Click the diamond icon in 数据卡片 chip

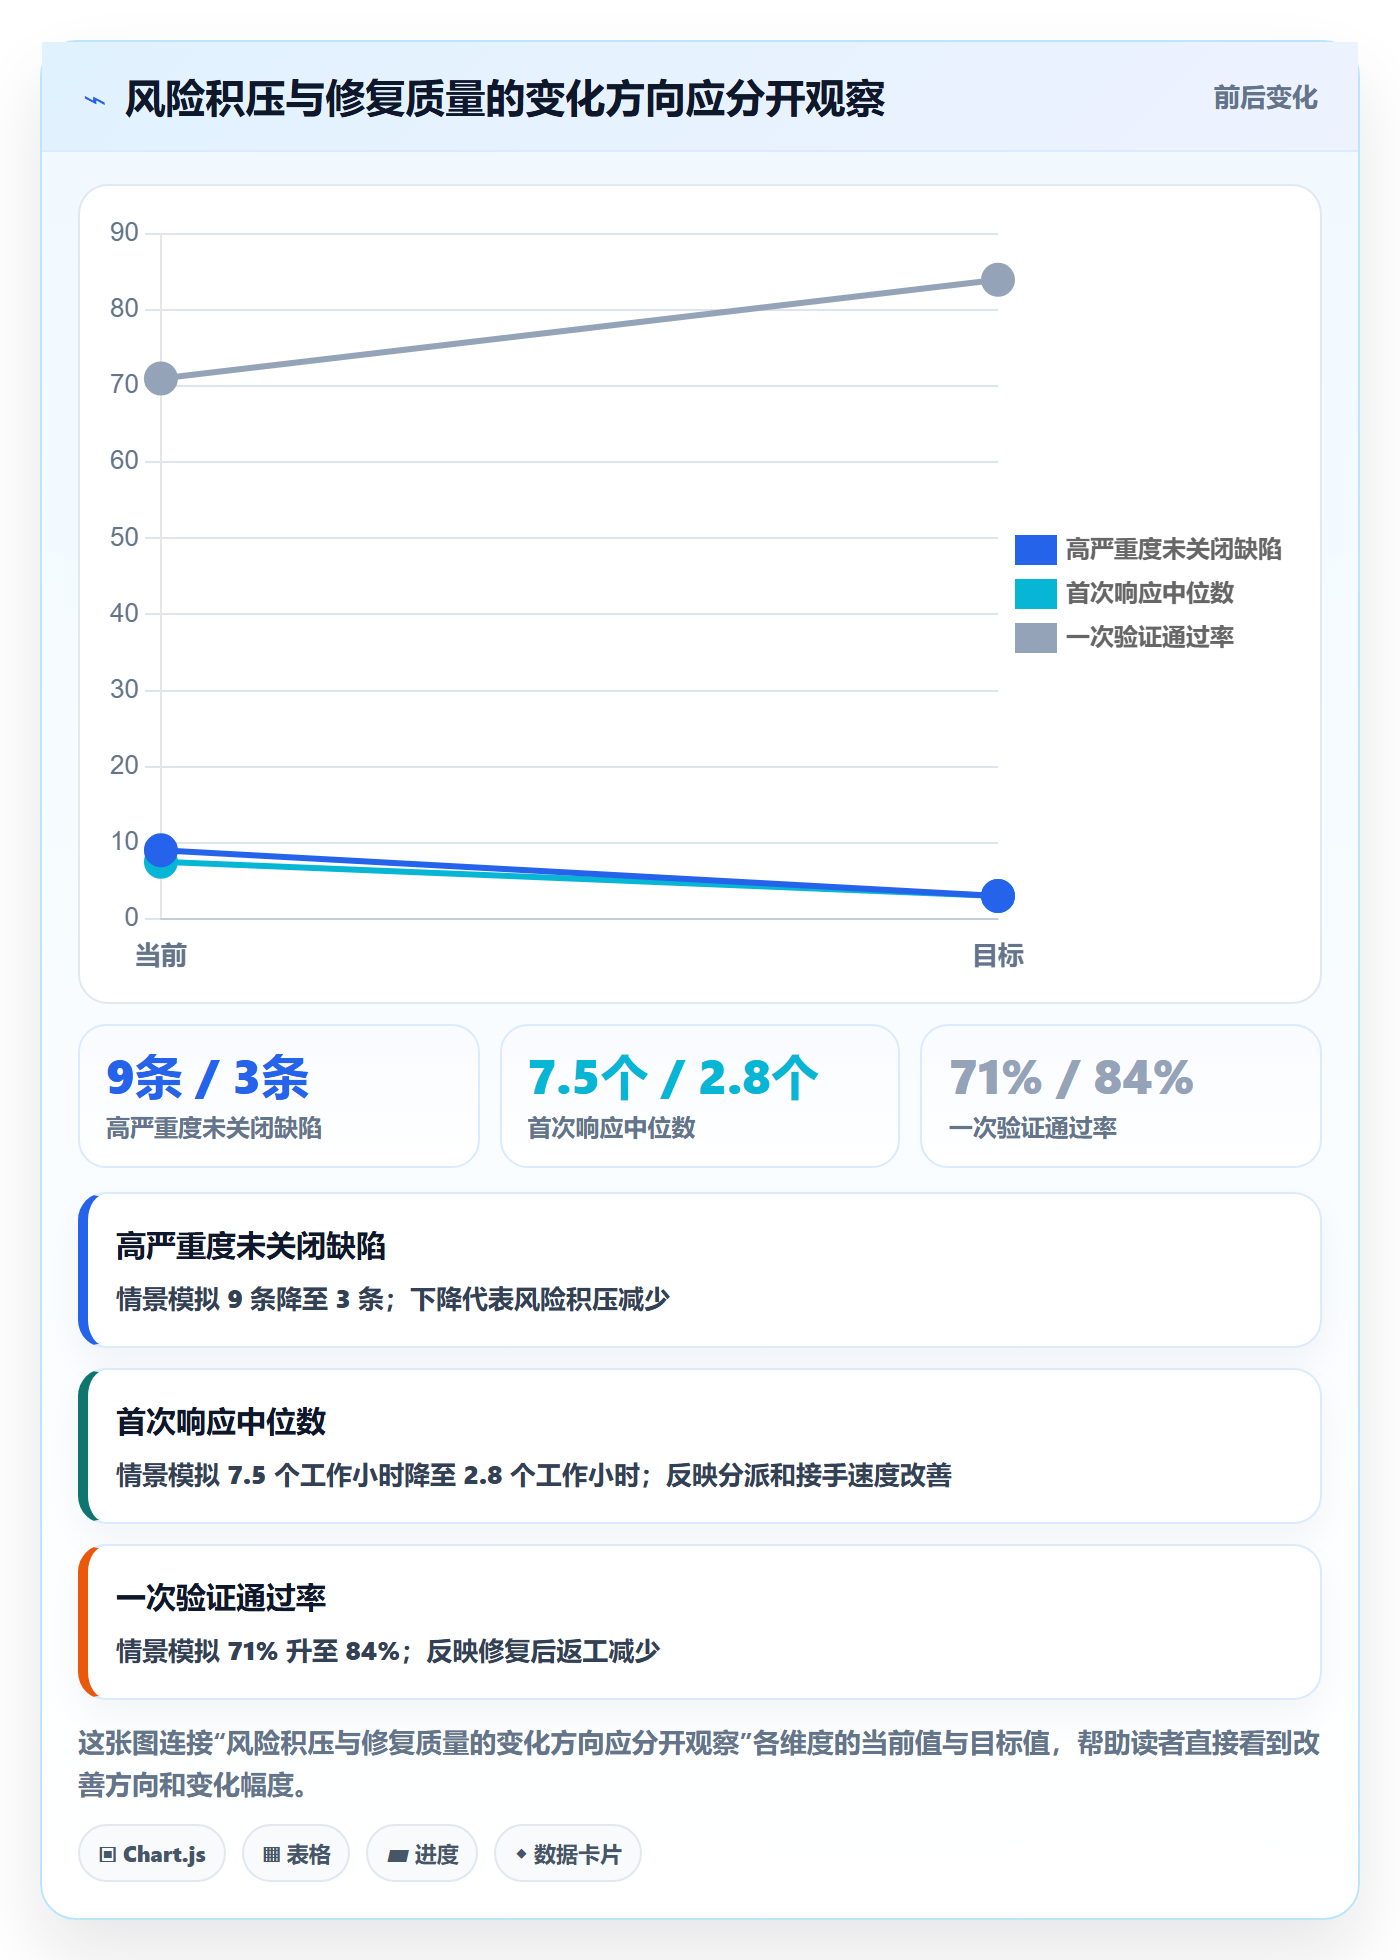[x=521, y=1854]
